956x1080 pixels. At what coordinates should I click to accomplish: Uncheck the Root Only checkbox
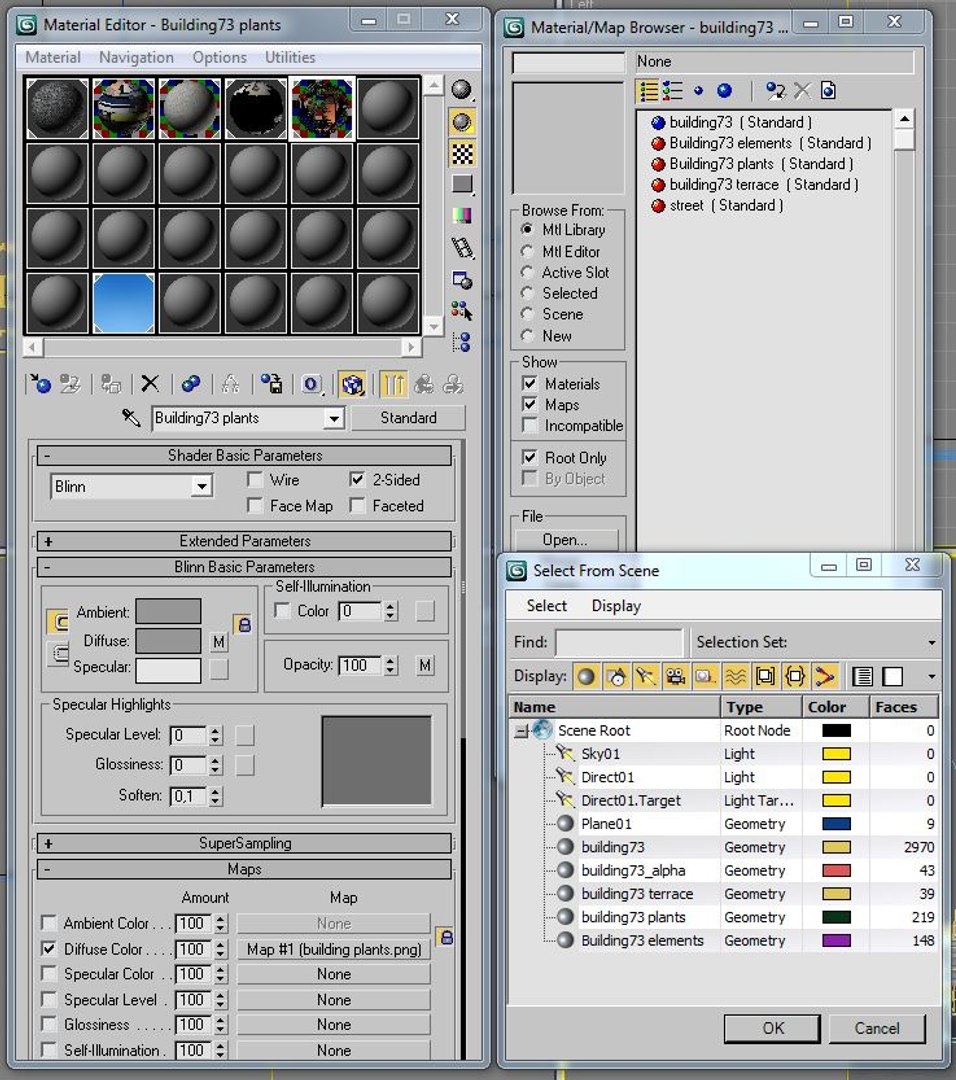point(530,457)
